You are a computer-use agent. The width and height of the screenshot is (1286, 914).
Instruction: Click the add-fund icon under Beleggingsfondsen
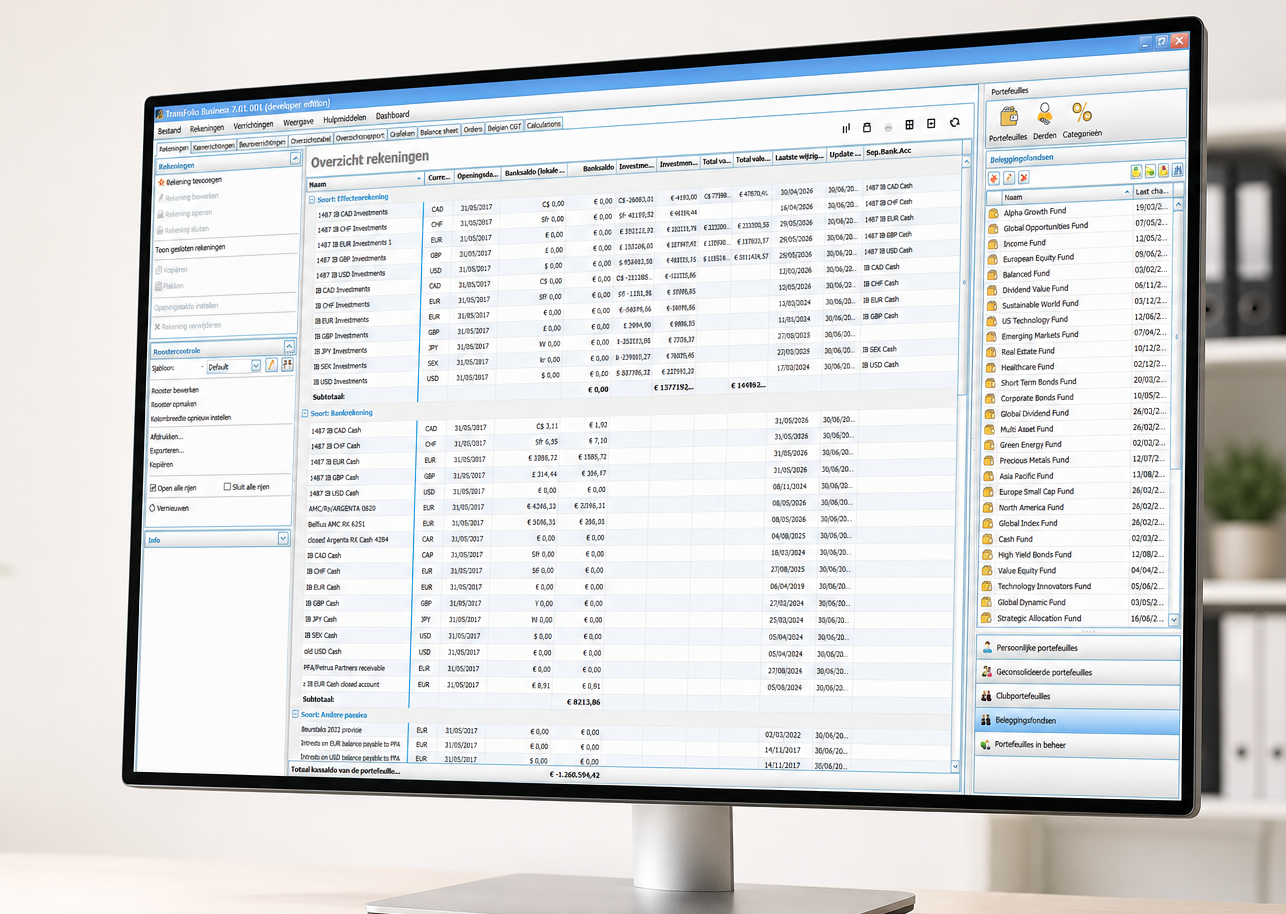(x=994, y=178)
